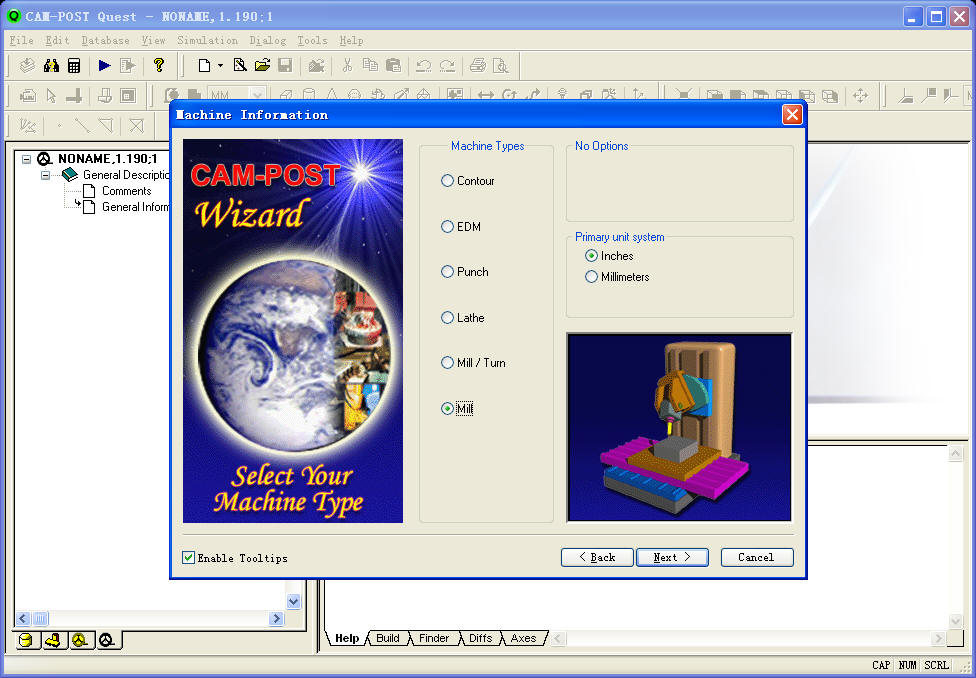Open the View menu
This screenshot has height=678, width=976.
pyautogui.click(x=153, y=40)
